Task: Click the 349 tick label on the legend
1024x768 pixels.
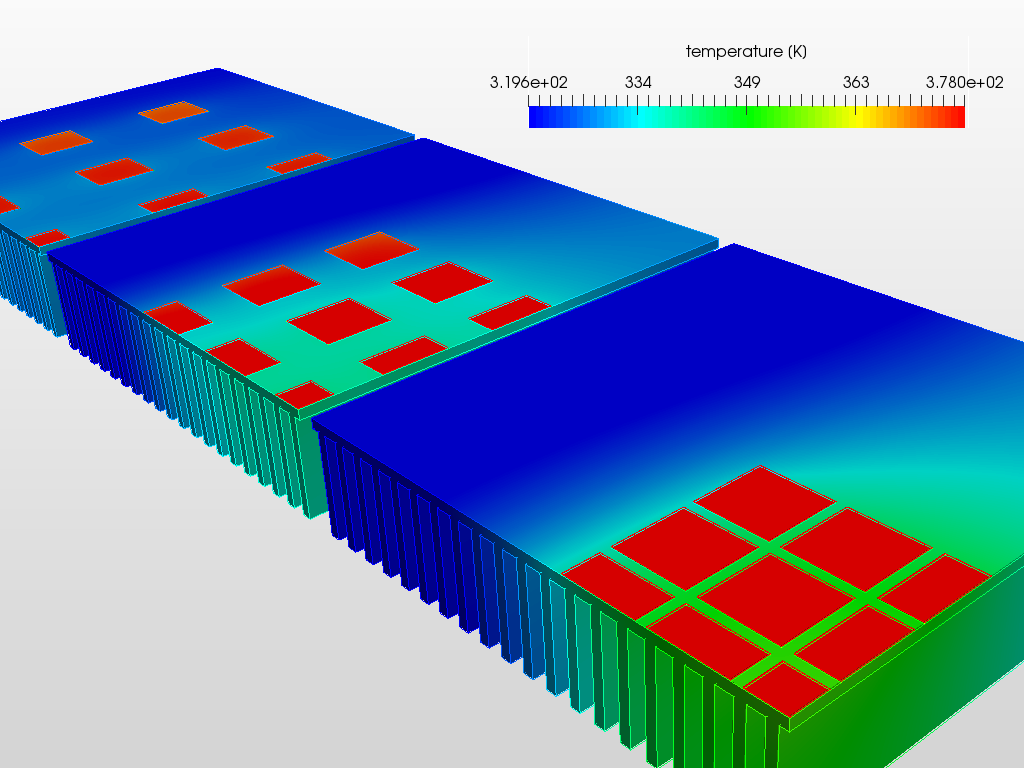Action: [747, 83]
